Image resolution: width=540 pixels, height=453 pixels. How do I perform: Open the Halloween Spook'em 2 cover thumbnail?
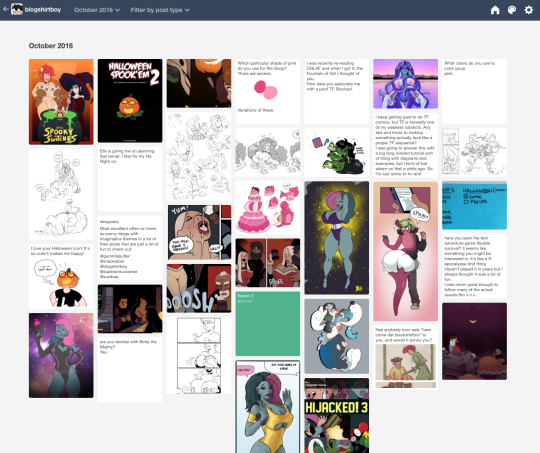[x=130, y=101]
